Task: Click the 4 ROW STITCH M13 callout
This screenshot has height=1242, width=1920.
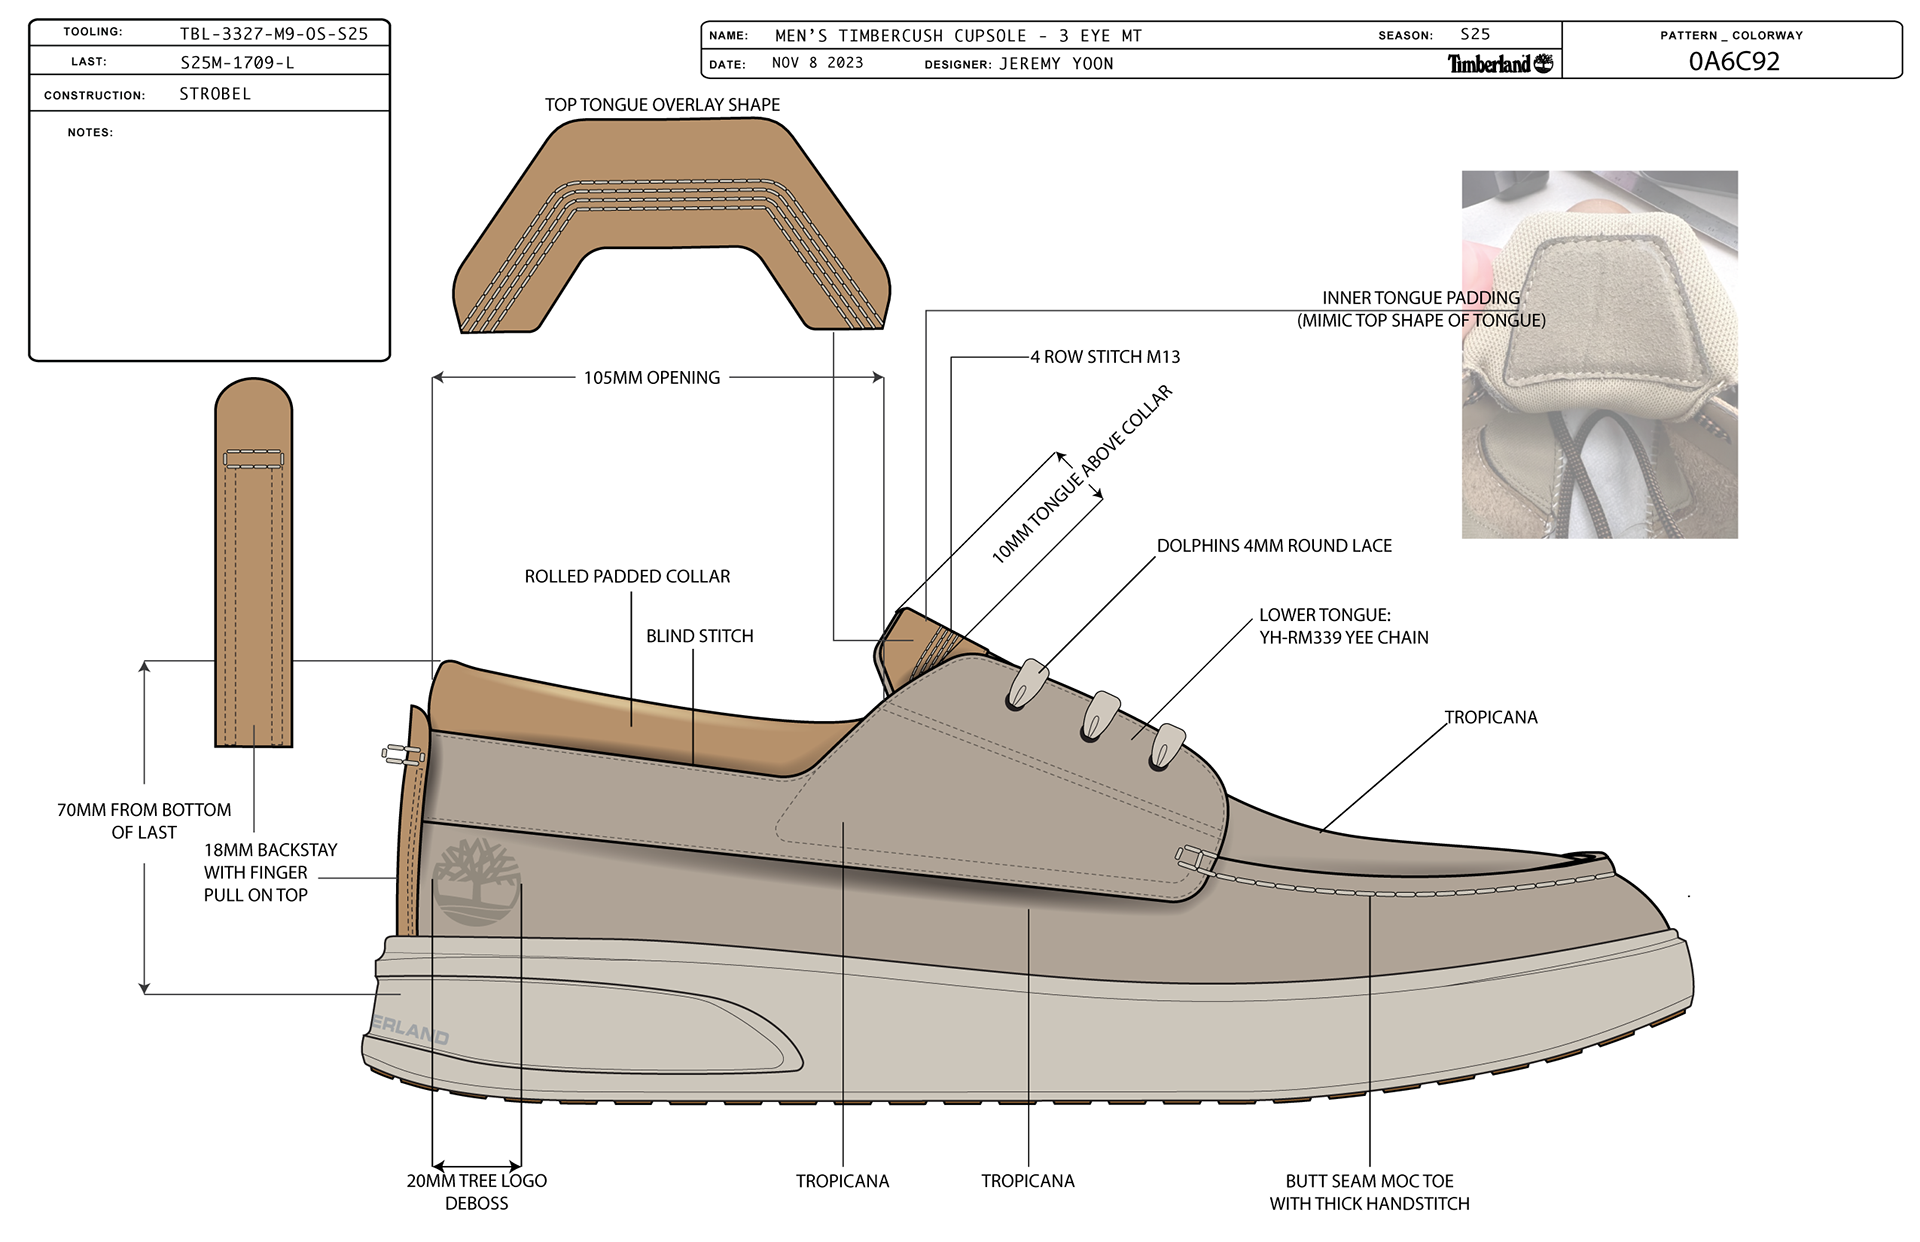Action: [x=1105, y=357]
